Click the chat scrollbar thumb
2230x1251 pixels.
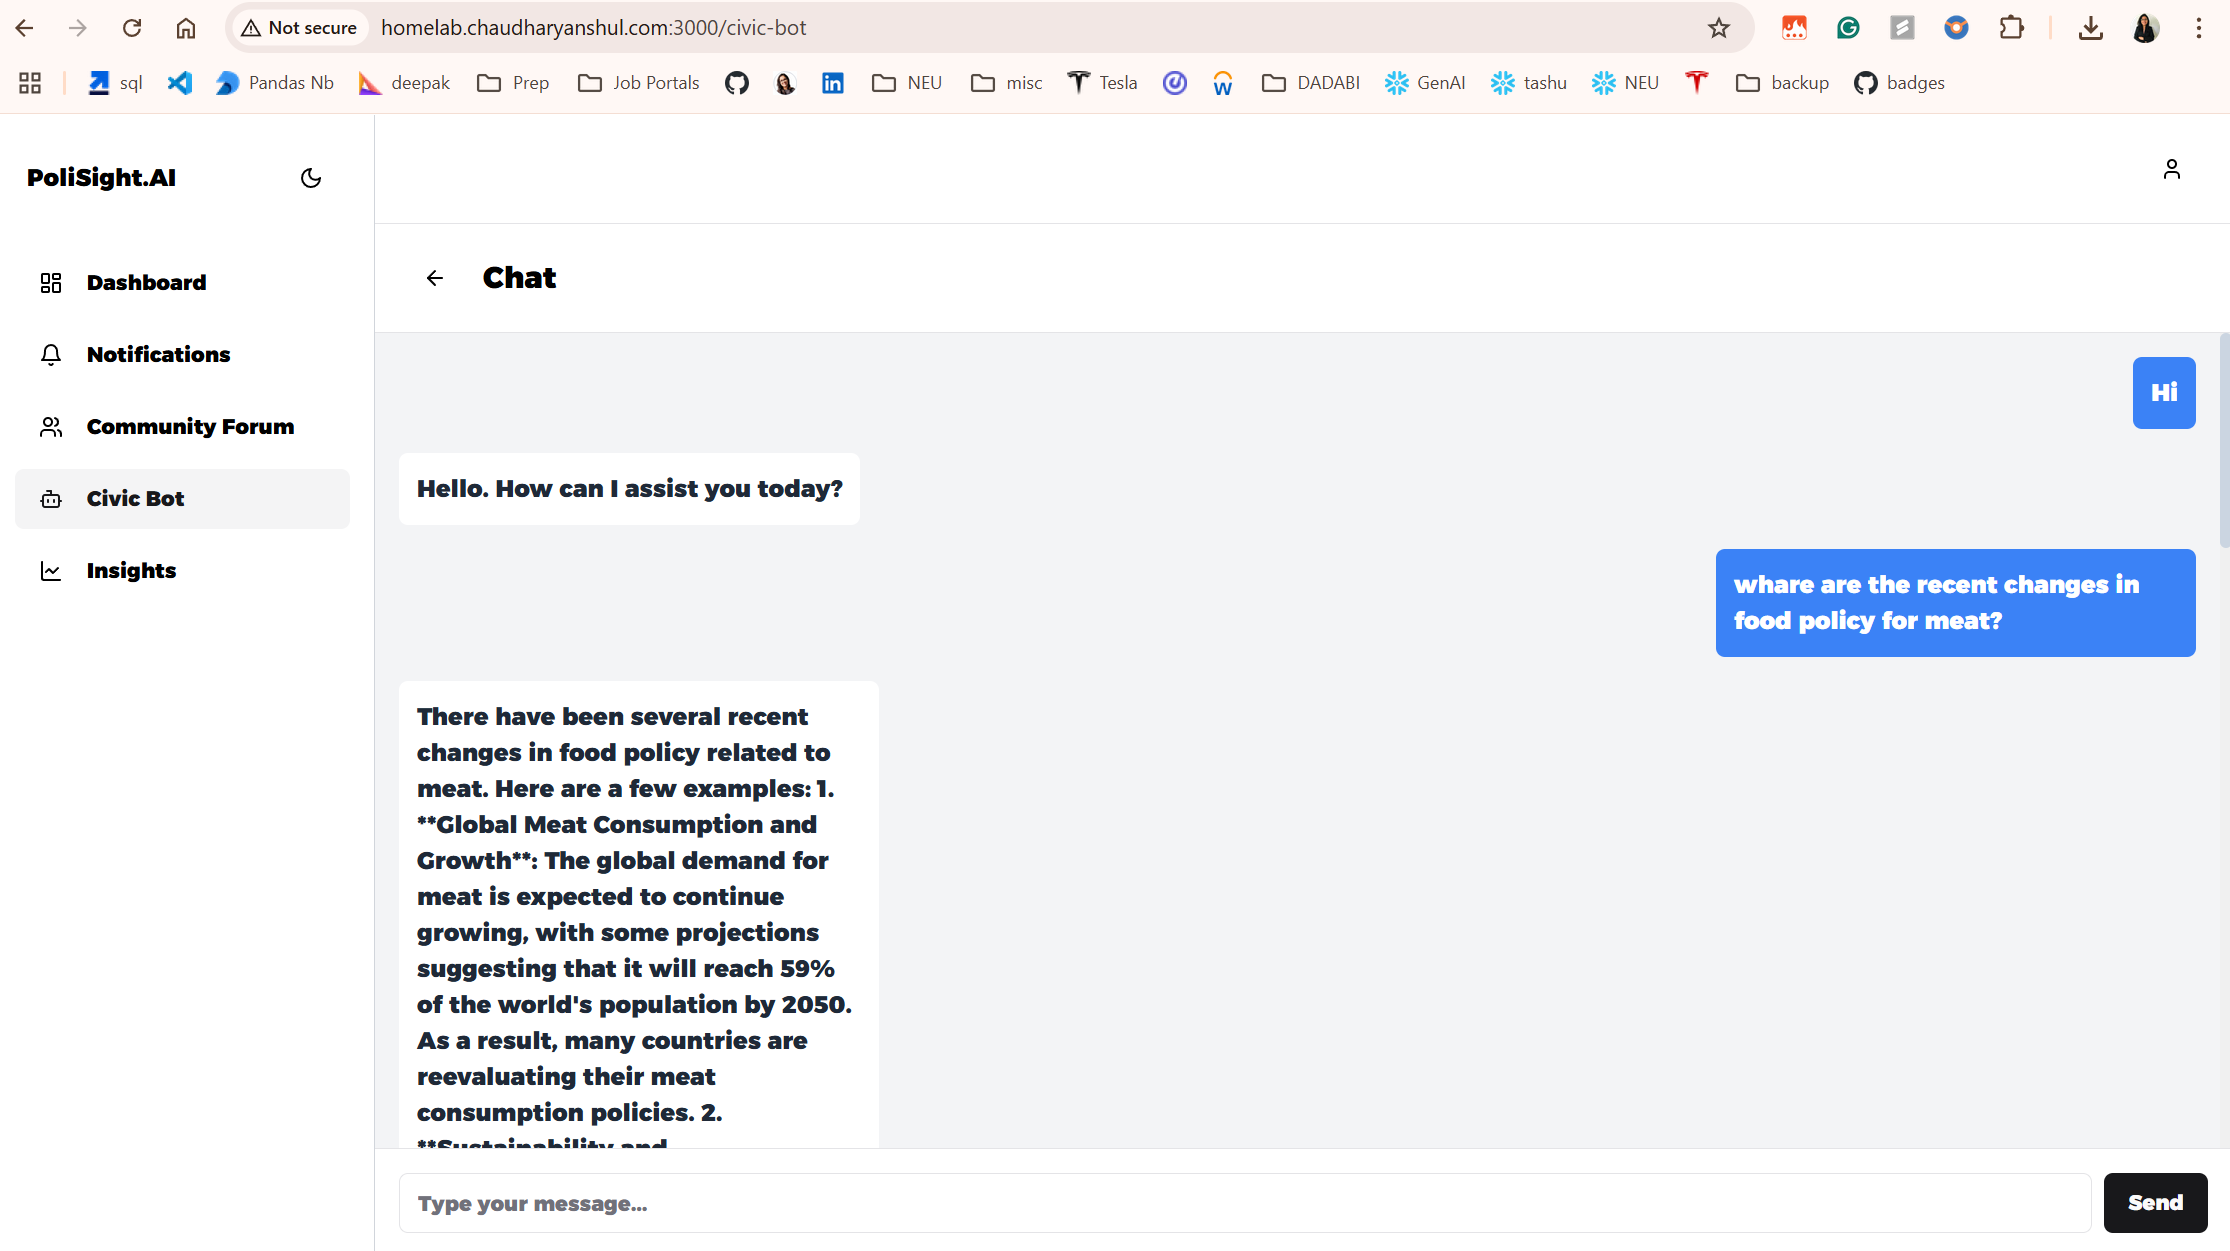tap(2224, 440)
